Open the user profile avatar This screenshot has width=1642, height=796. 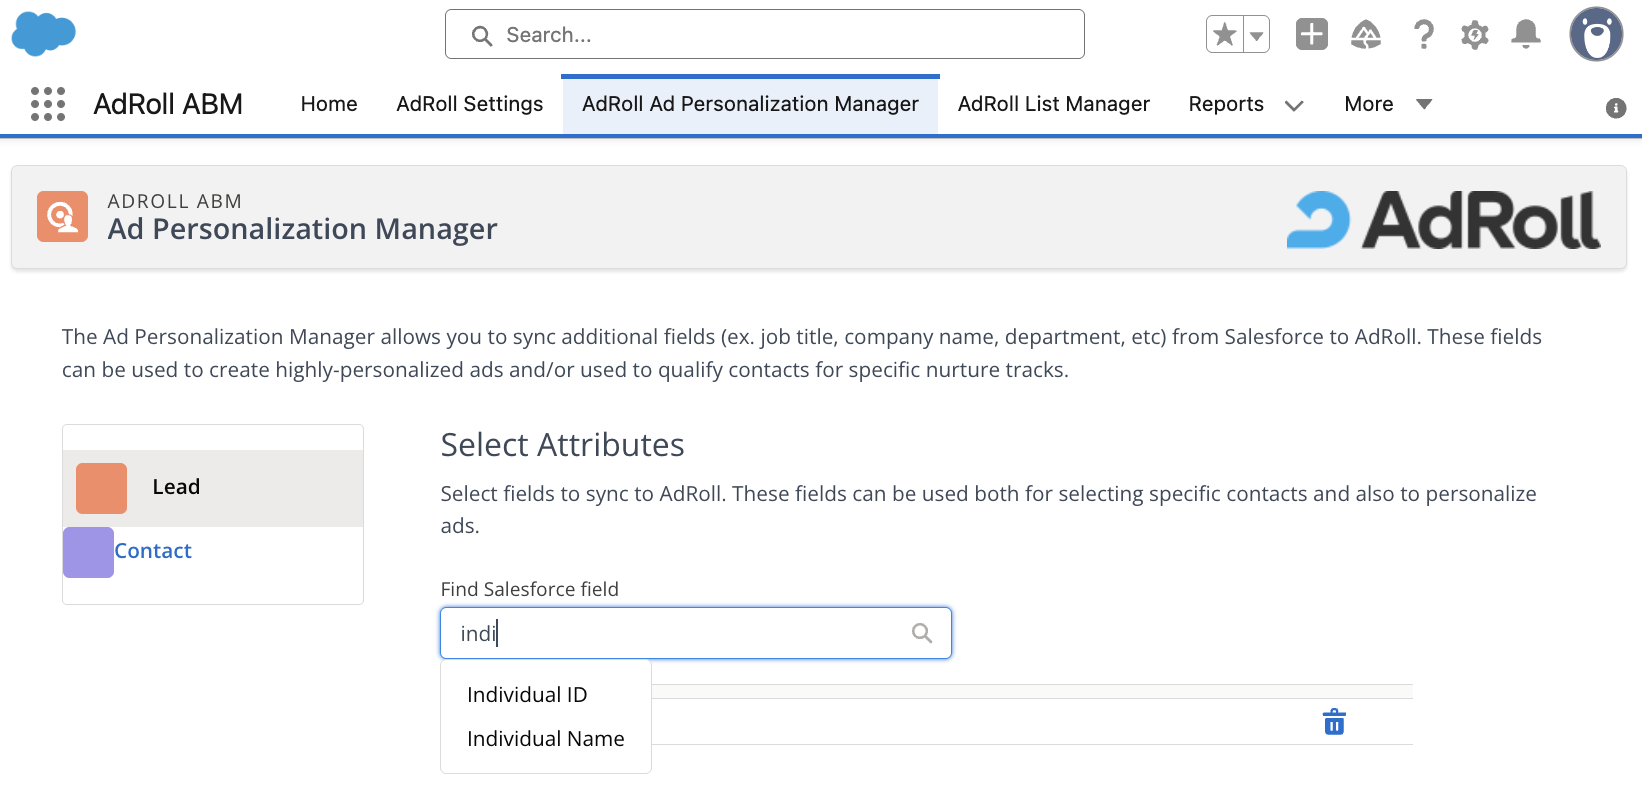1595,35
